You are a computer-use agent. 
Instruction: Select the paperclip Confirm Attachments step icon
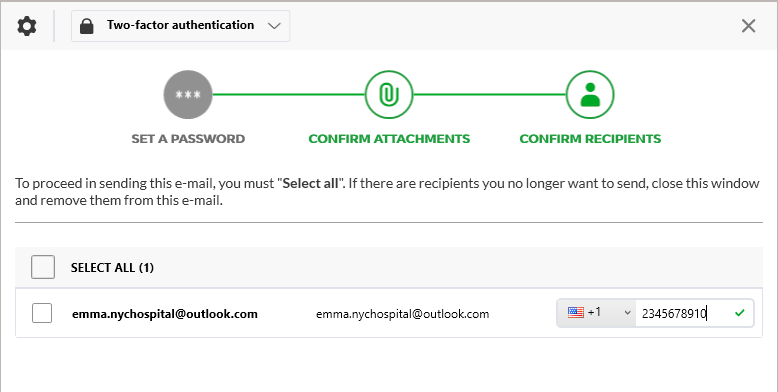(389, 94)
